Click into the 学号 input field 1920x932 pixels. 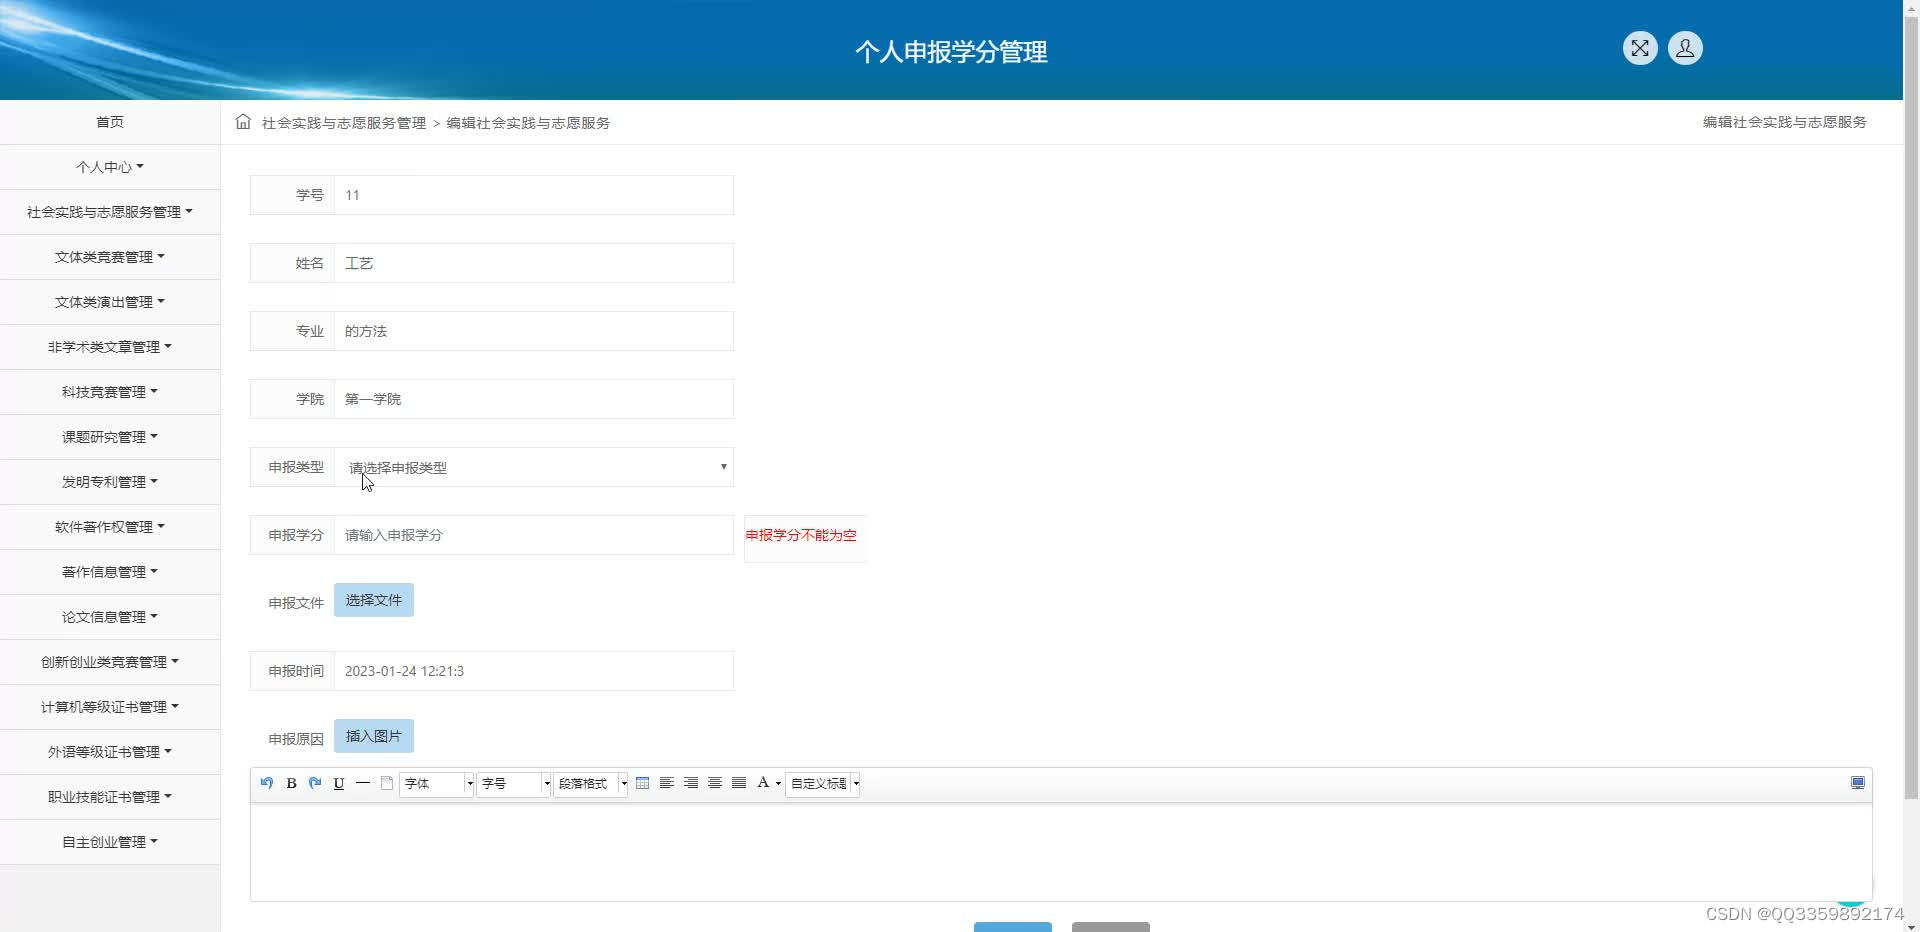(x=534, y=195)
